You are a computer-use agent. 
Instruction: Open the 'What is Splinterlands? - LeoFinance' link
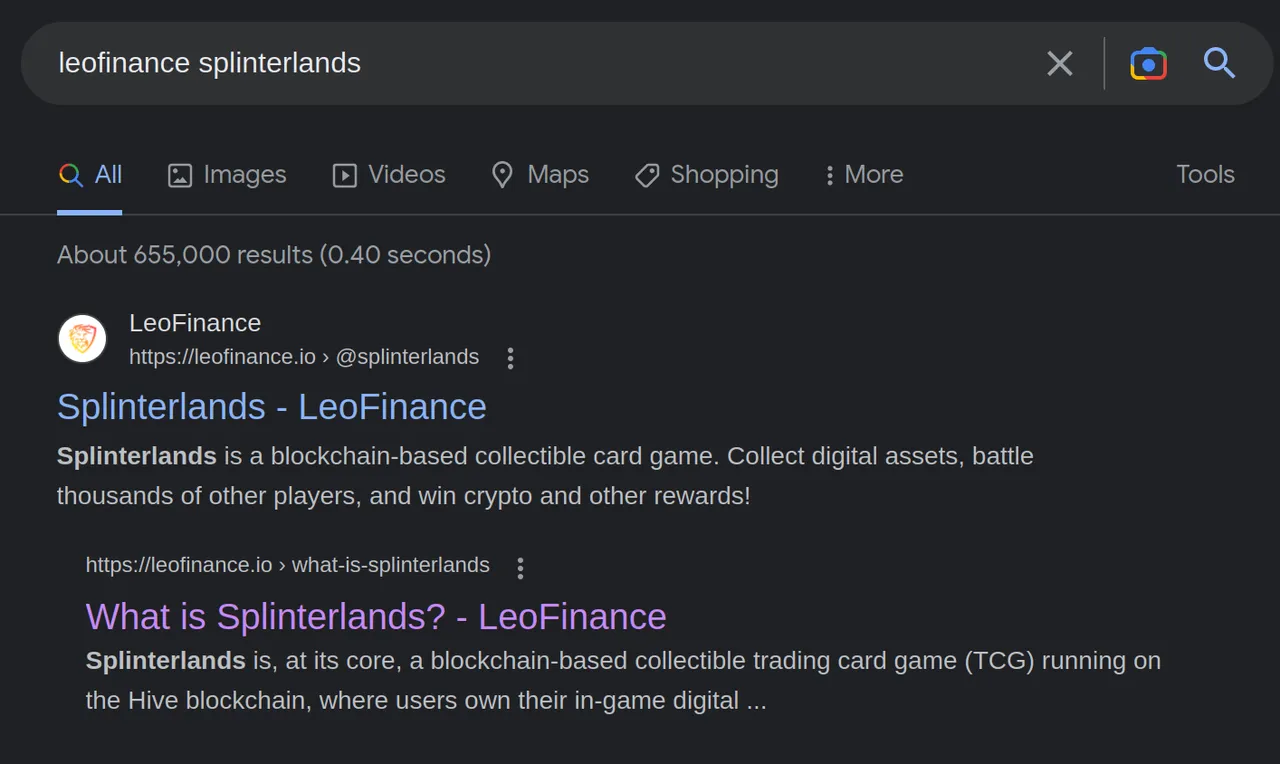tap(376, 617)
